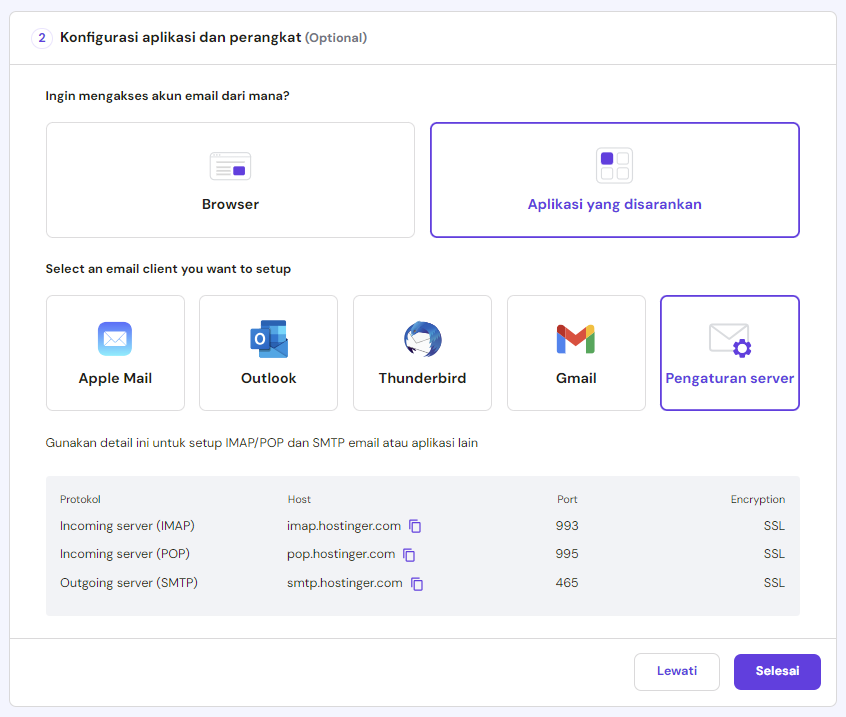The height and width of the screenshot is (717, 846).
Task: Select the Gmail client icon
Action: [576, 339]
